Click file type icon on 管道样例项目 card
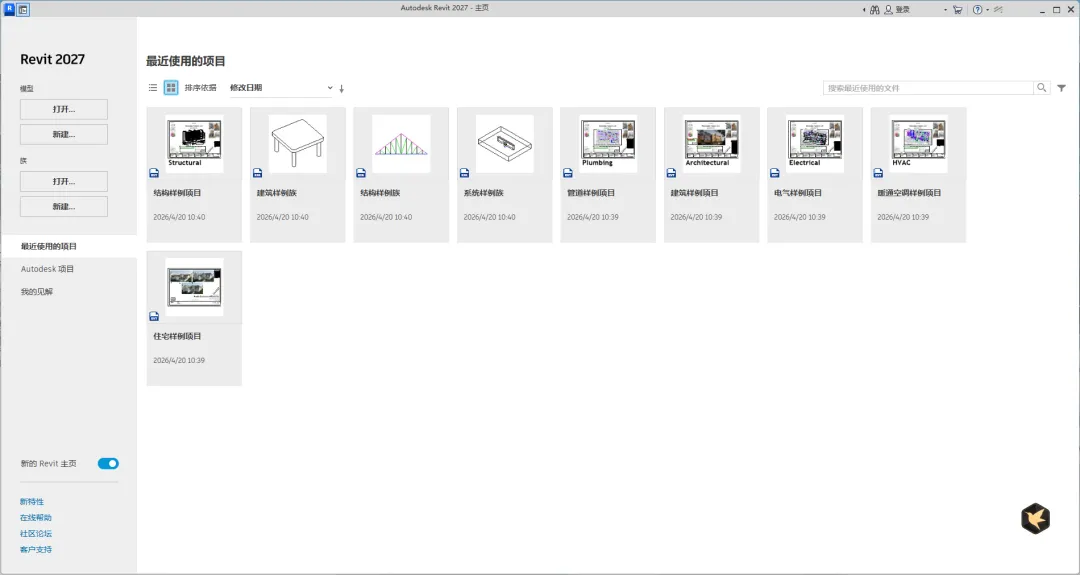The image size is (1080, 575). pos(568,173)
